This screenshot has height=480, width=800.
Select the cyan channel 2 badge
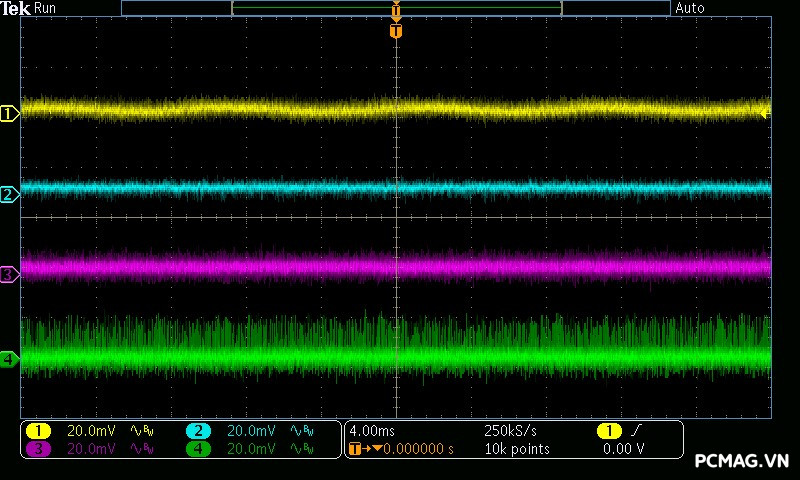point(198,431)
